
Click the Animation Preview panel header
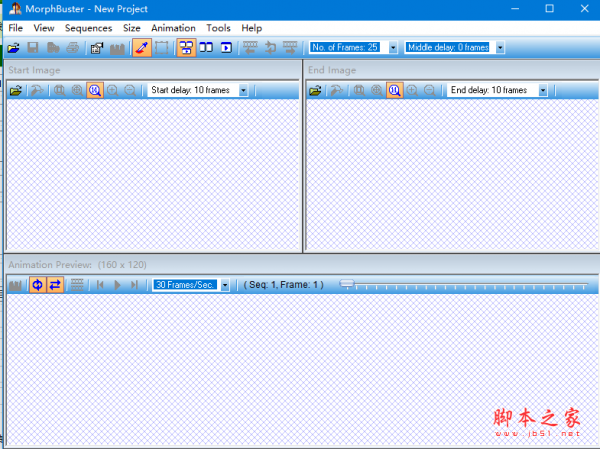302,265
